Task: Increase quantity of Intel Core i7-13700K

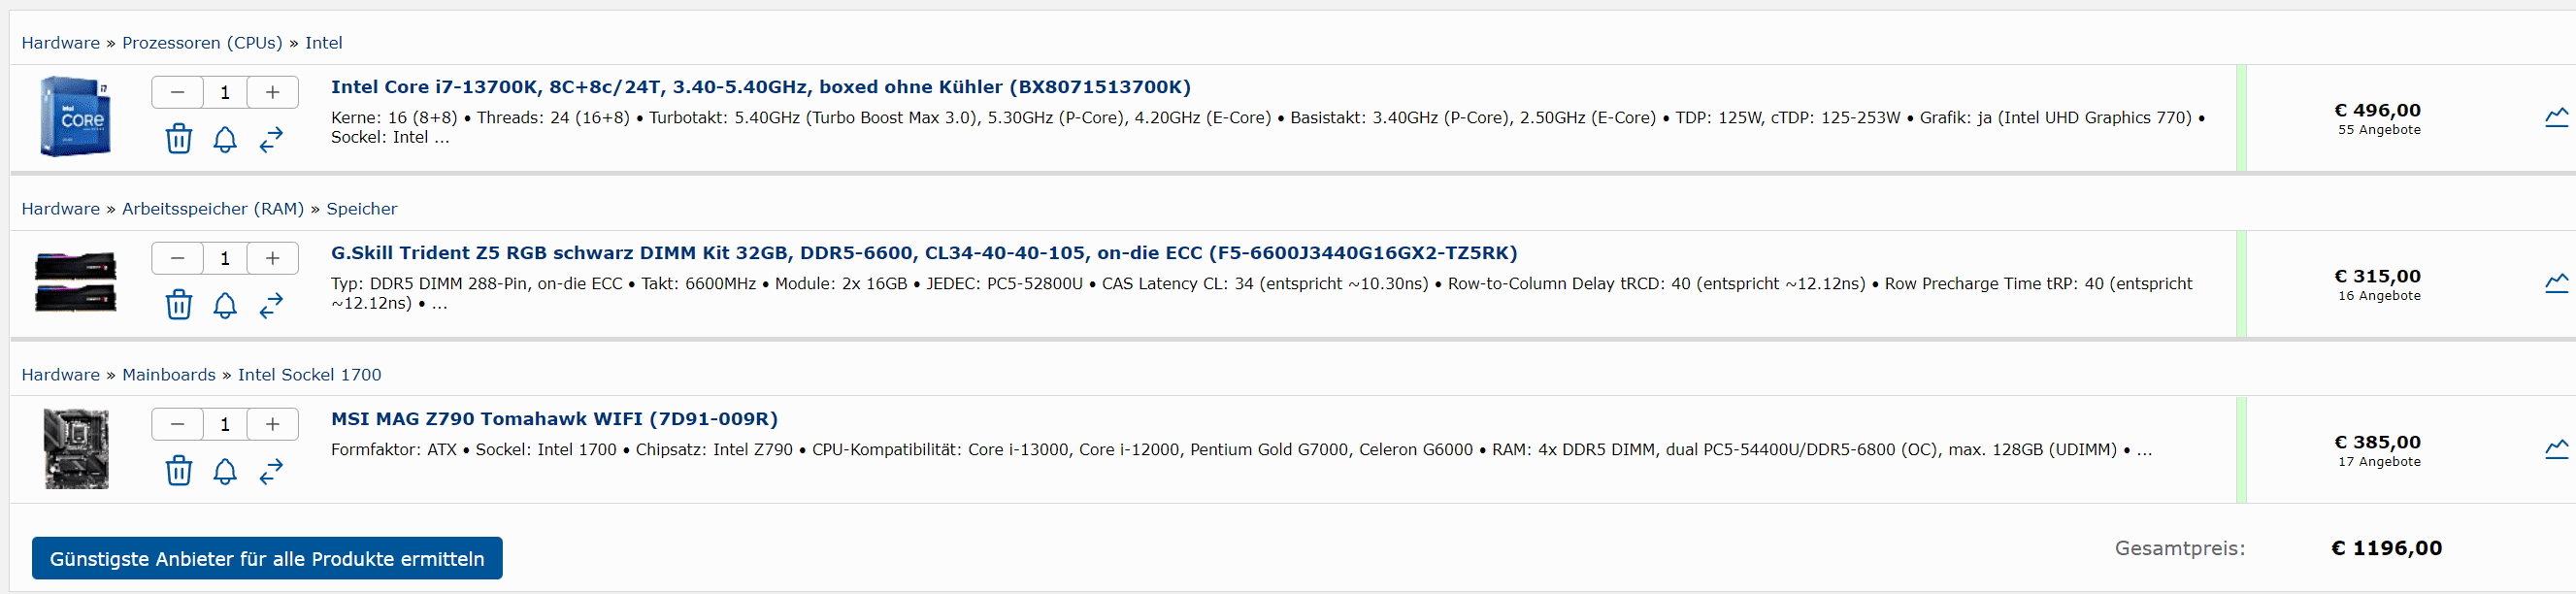Action: click(272, 93)
